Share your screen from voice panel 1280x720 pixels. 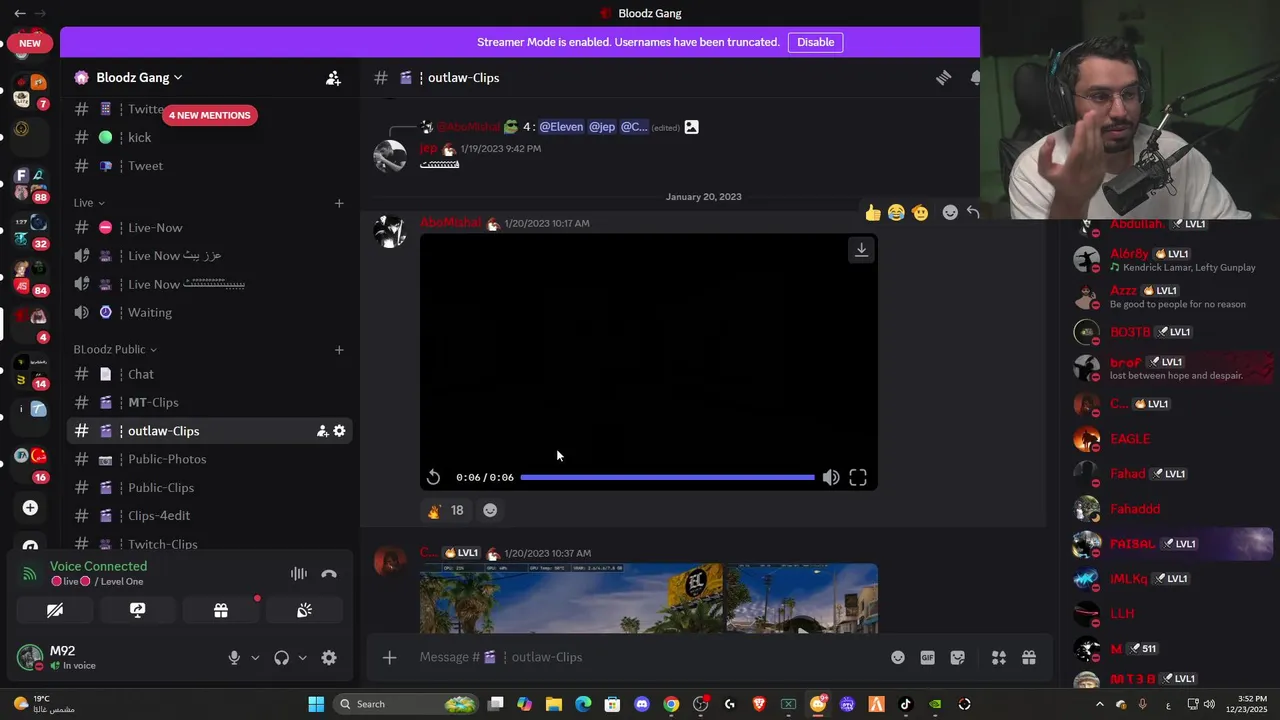click(x=138, y=610)
